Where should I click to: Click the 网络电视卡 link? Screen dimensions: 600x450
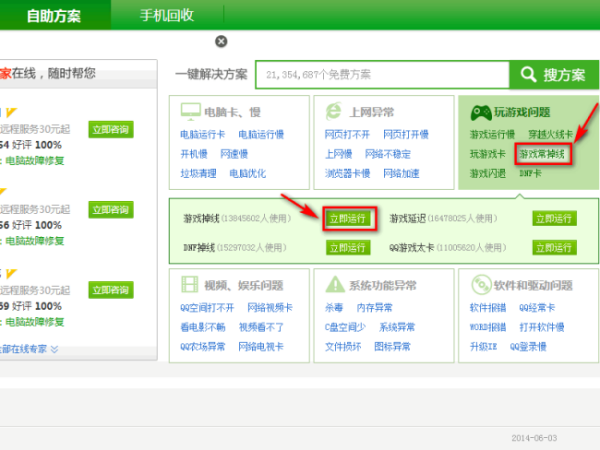point(261,347)
